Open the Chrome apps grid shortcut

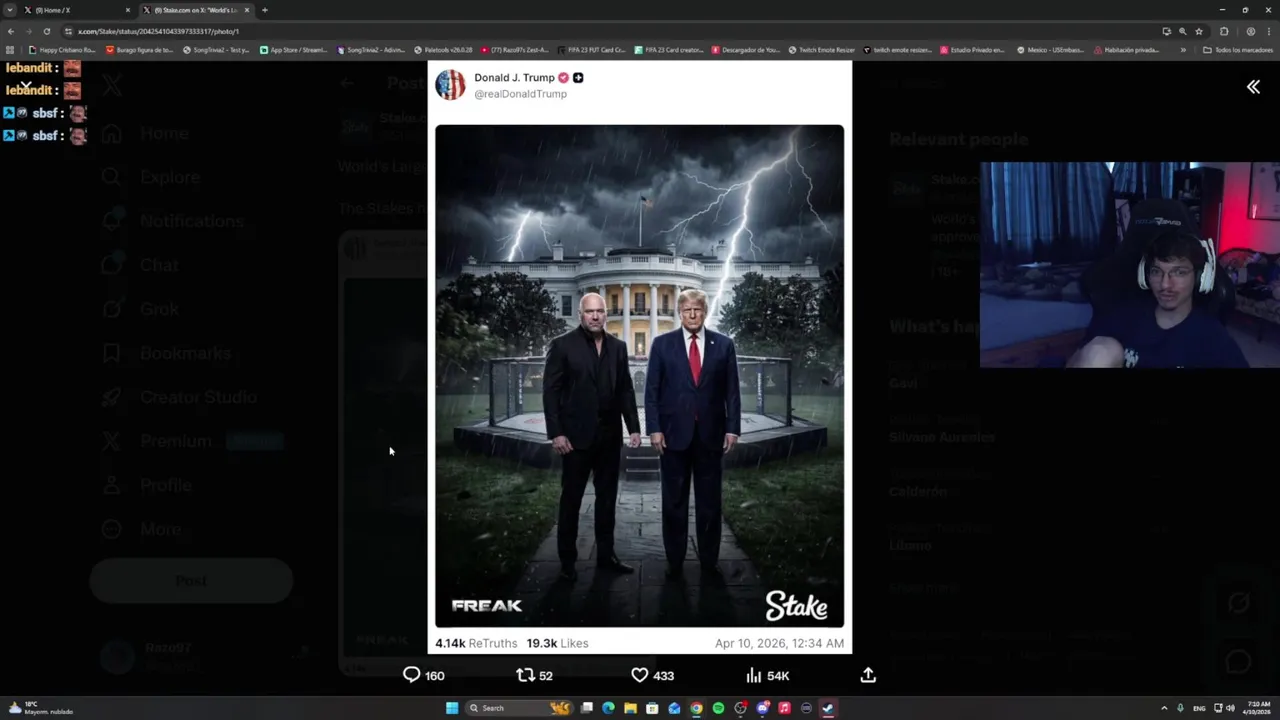point(10,50)
